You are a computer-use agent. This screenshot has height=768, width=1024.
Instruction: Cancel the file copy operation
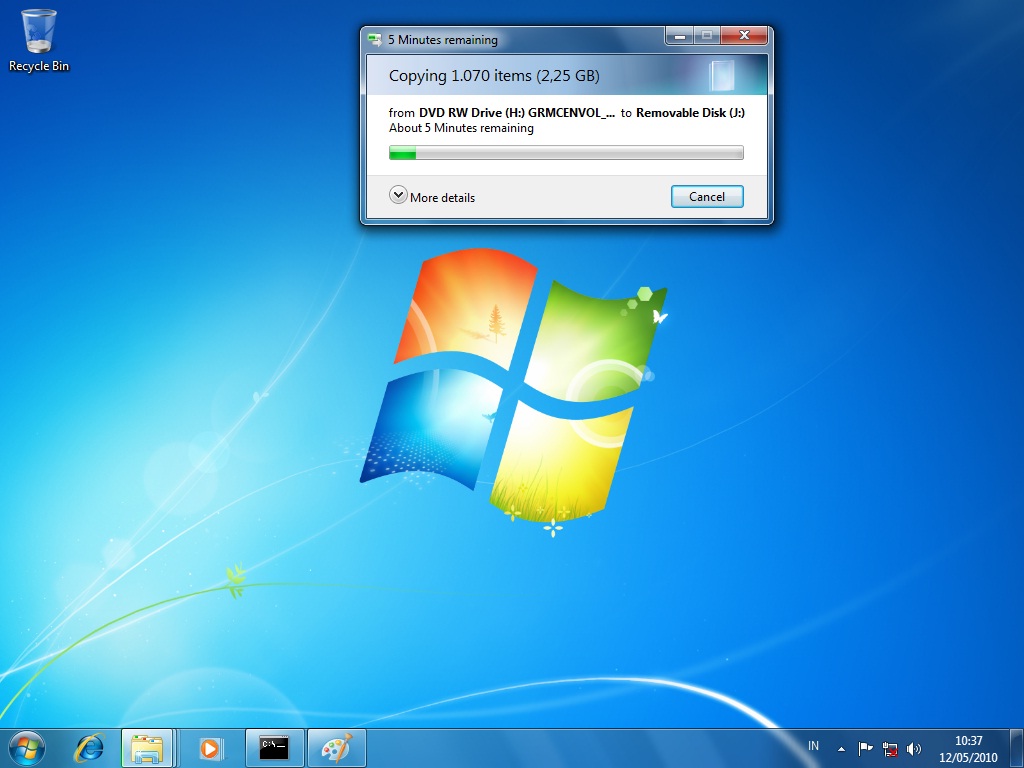click(707, 197)
